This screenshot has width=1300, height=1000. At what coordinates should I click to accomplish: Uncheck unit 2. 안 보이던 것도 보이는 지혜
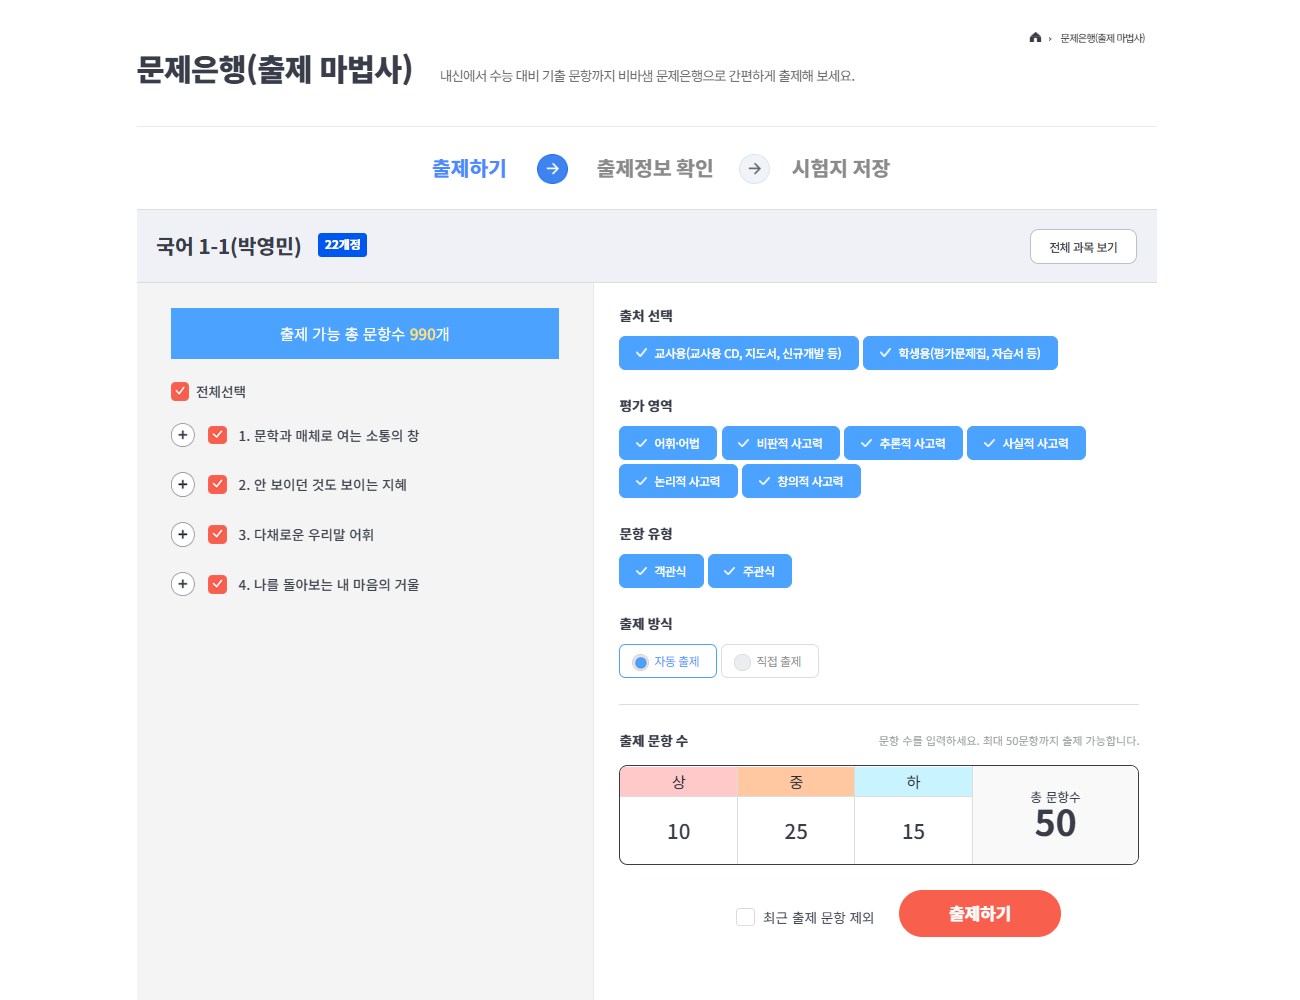click(x=217, y=484)
